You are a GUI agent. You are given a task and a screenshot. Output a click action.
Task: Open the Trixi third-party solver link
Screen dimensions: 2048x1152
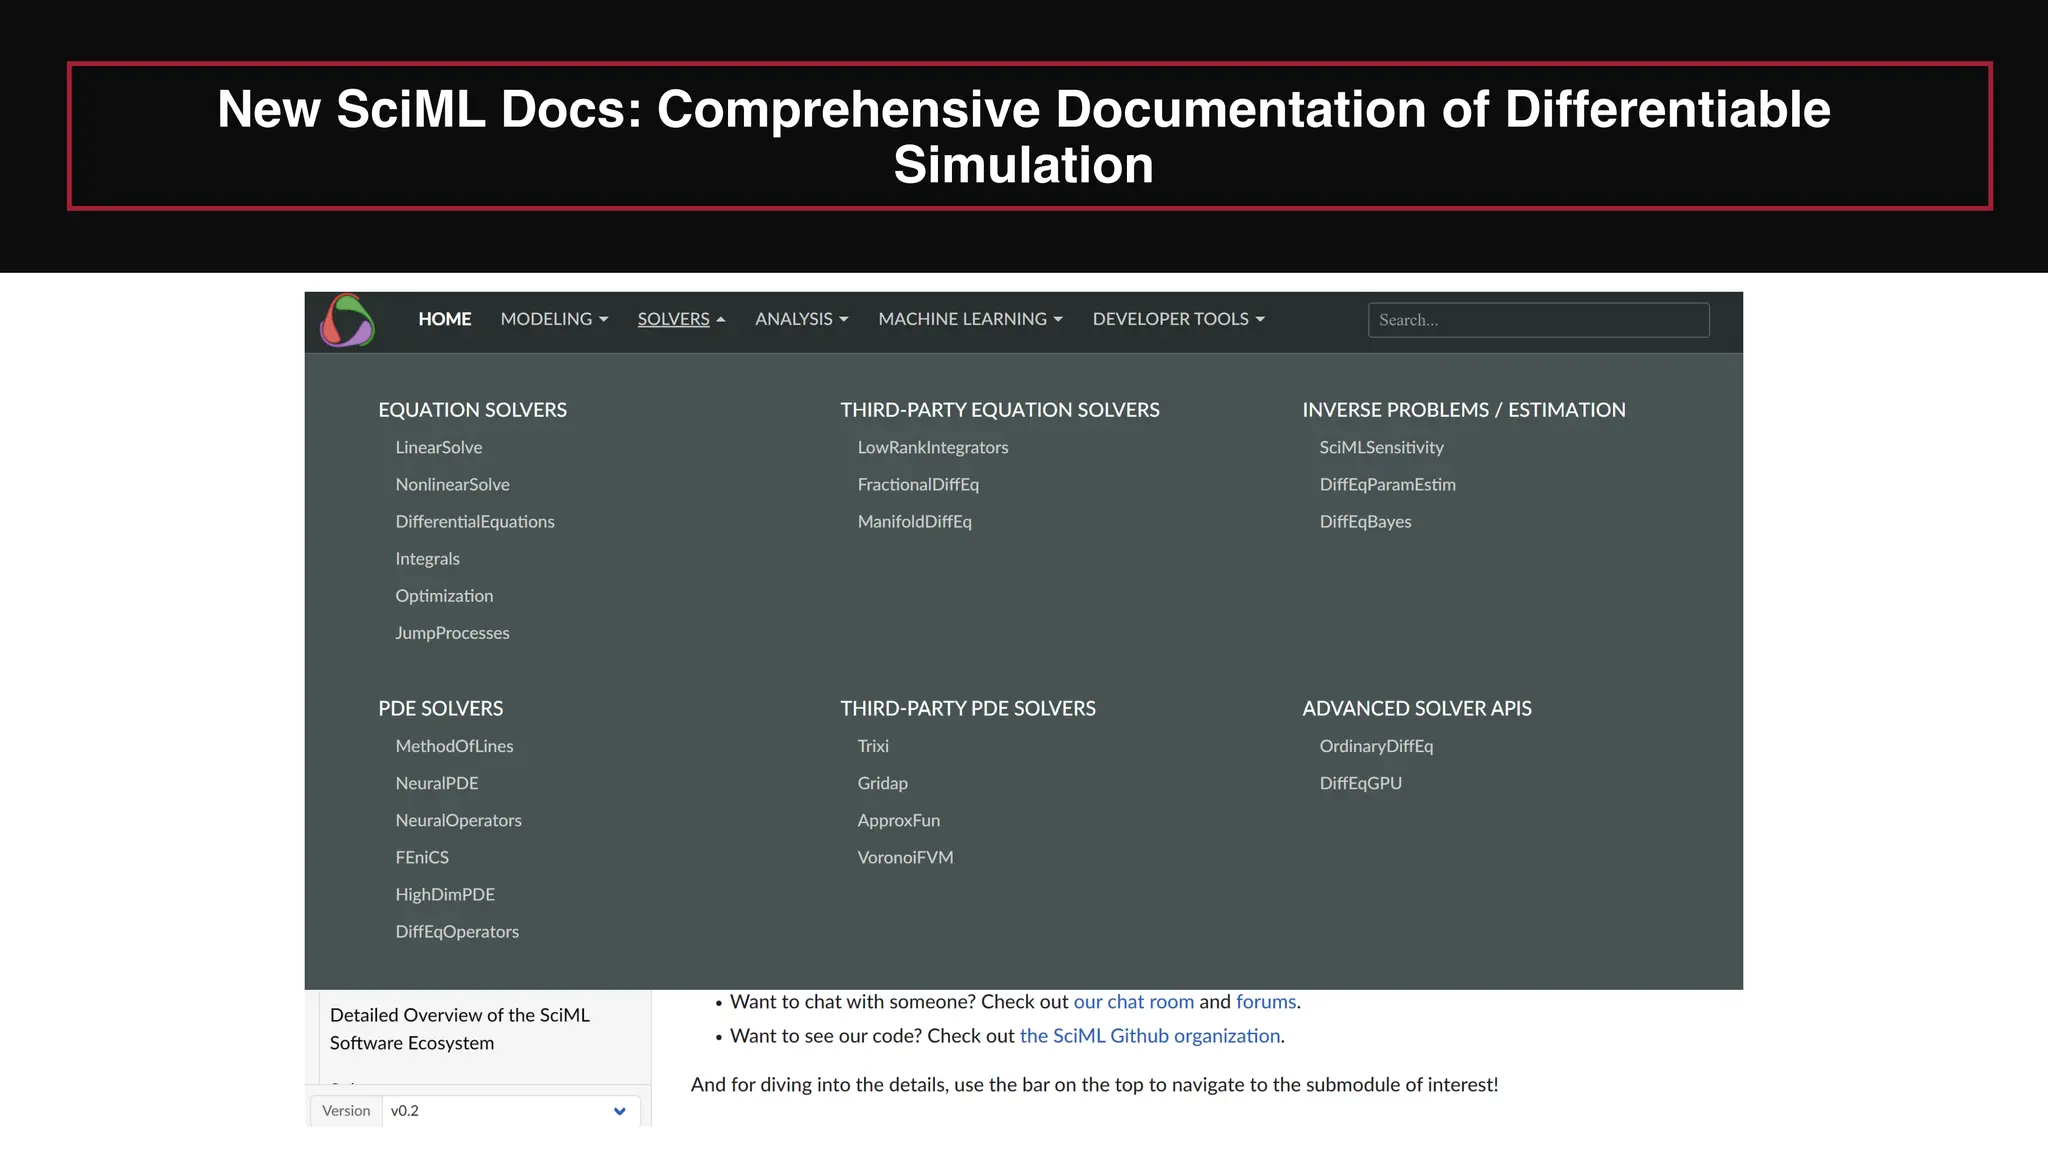pyautogui.click(x=873, y=746)
